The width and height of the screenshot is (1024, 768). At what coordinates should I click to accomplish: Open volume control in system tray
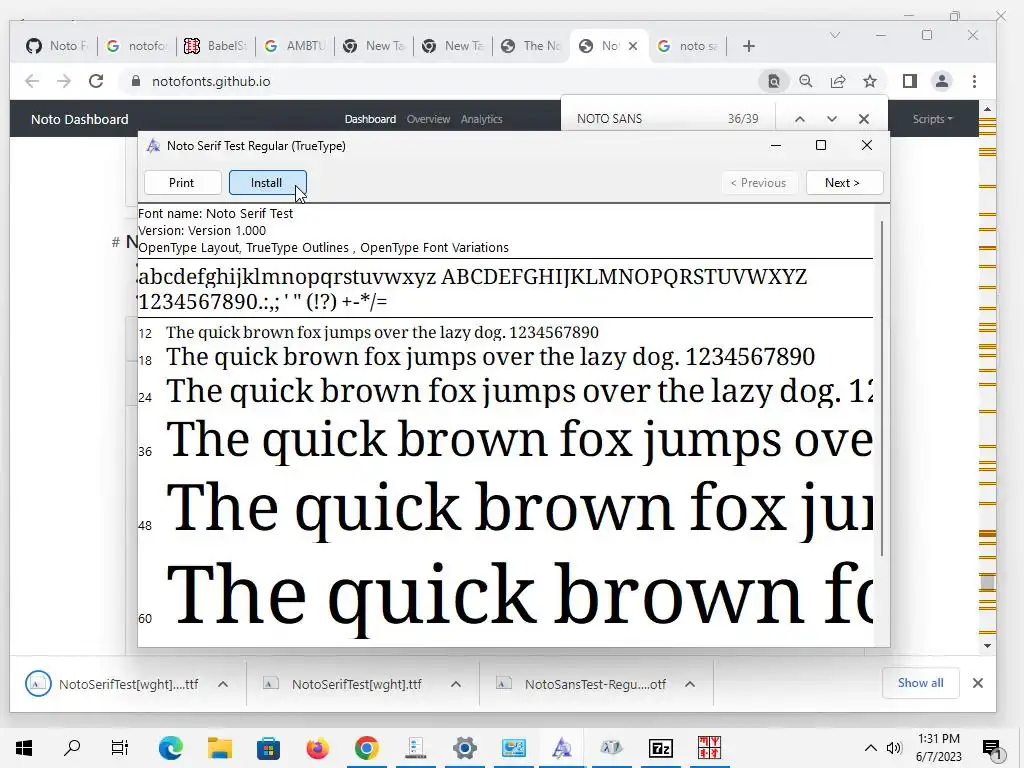coord(894,748)
